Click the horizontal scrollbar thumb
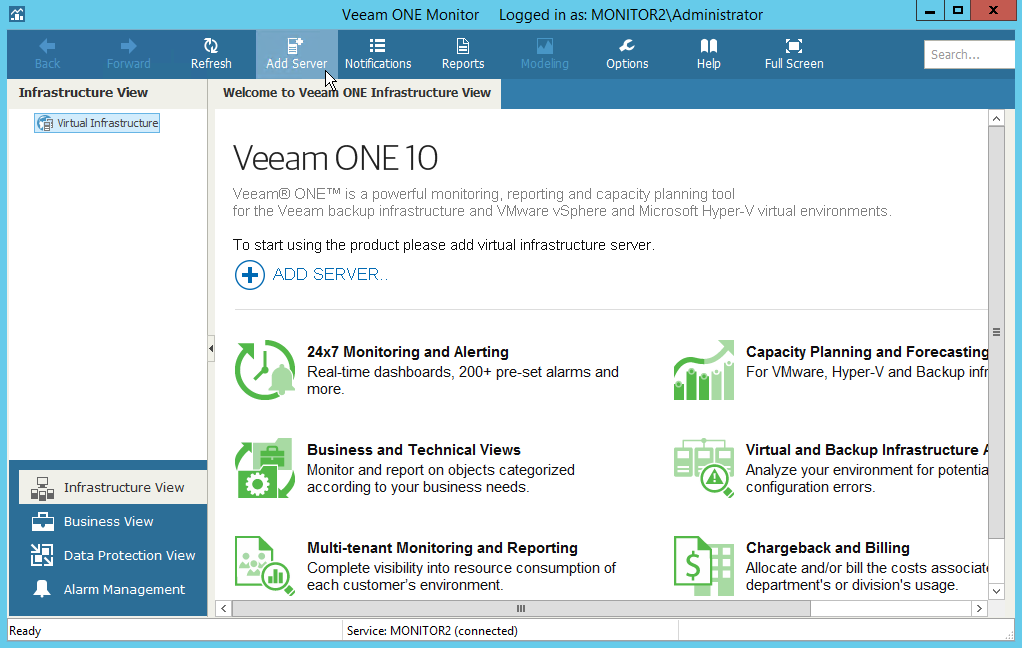This screenshot has width=1022, height=648. pos(521,608)
